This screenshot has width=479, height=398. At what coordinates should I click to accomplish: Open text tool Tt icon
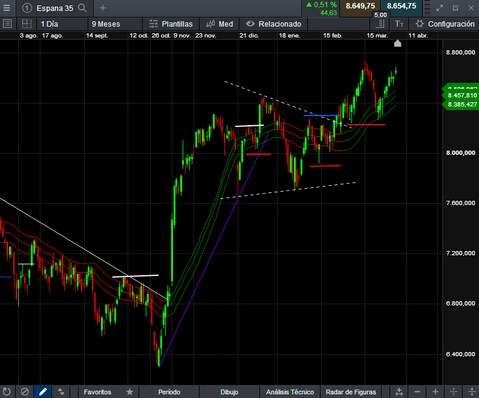pyautogui.click(x=399, y=24)
